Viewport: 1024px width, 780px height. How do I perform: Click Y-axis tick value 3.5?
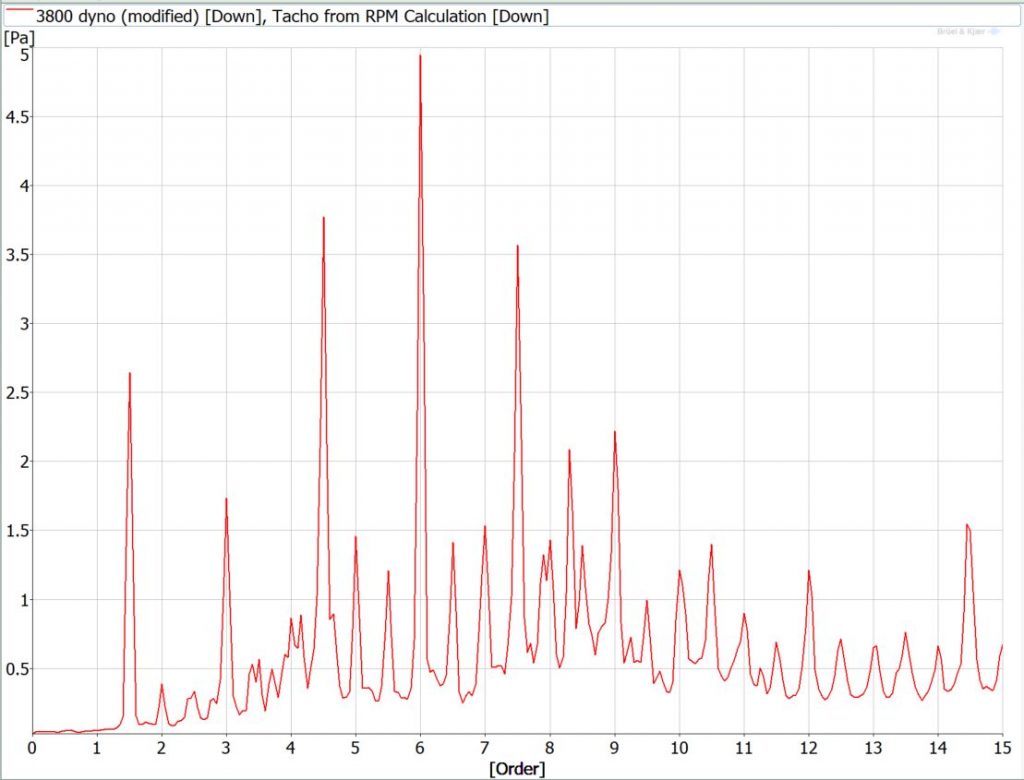18,255
